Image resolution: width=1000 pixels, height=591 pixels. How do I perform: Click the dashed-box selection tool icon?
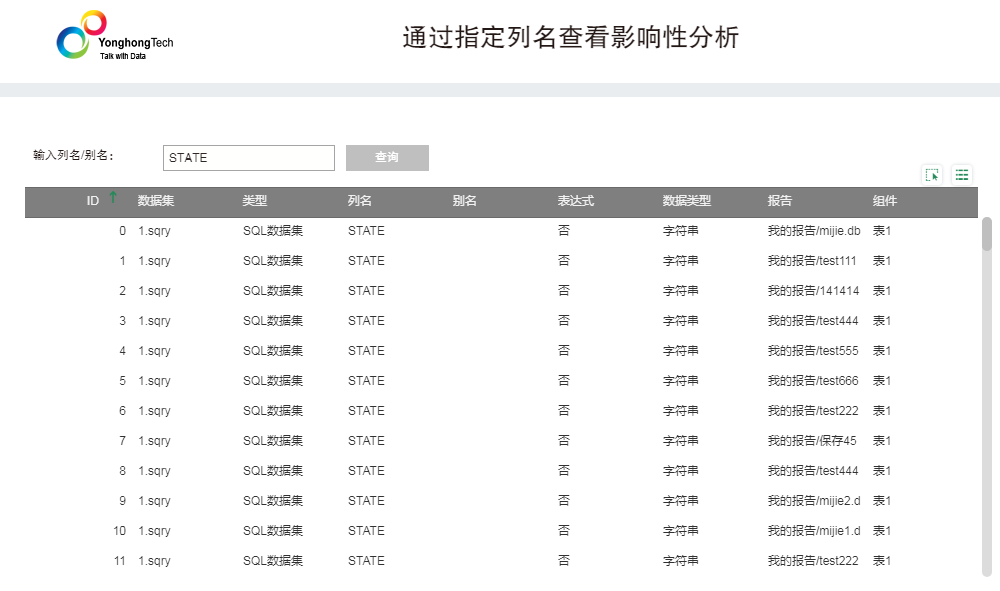tap(932, 174)
